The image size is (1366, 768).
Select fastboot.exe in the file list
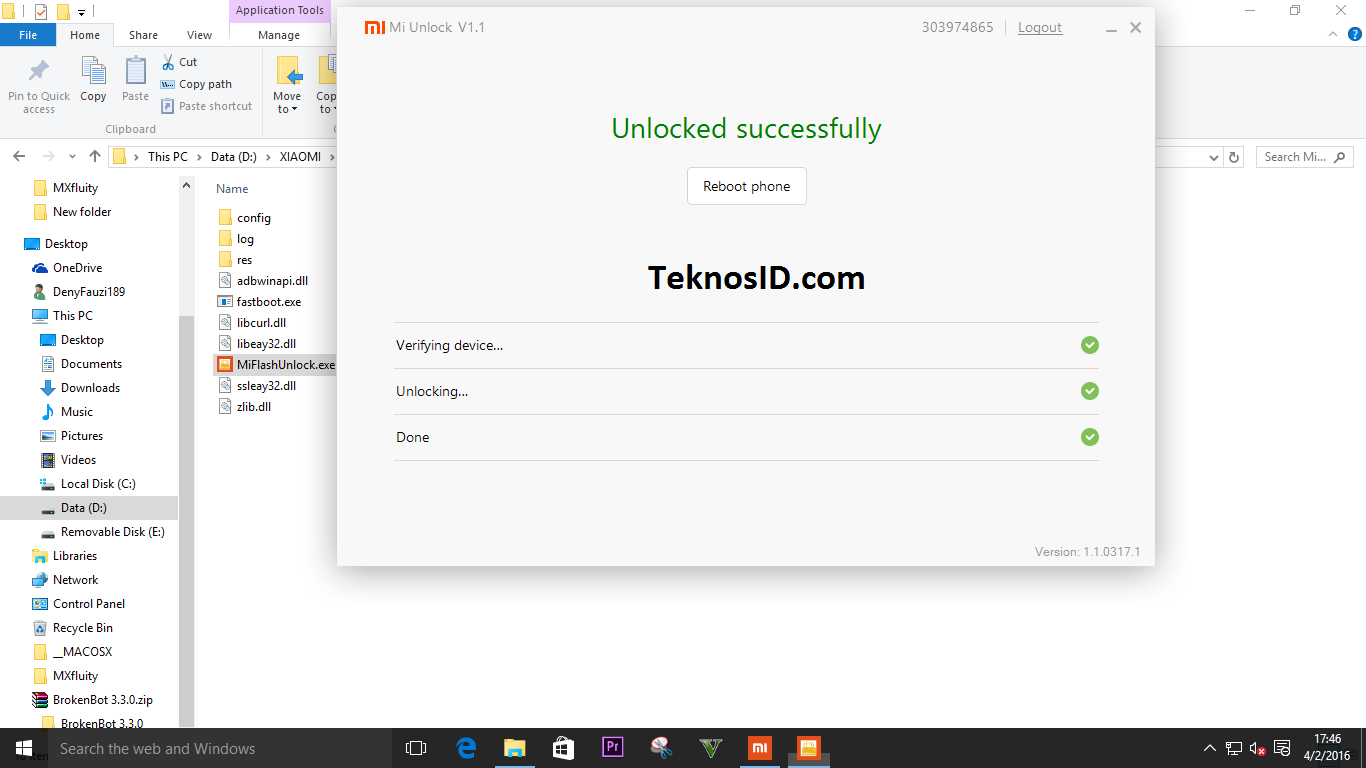click(260, 302)
